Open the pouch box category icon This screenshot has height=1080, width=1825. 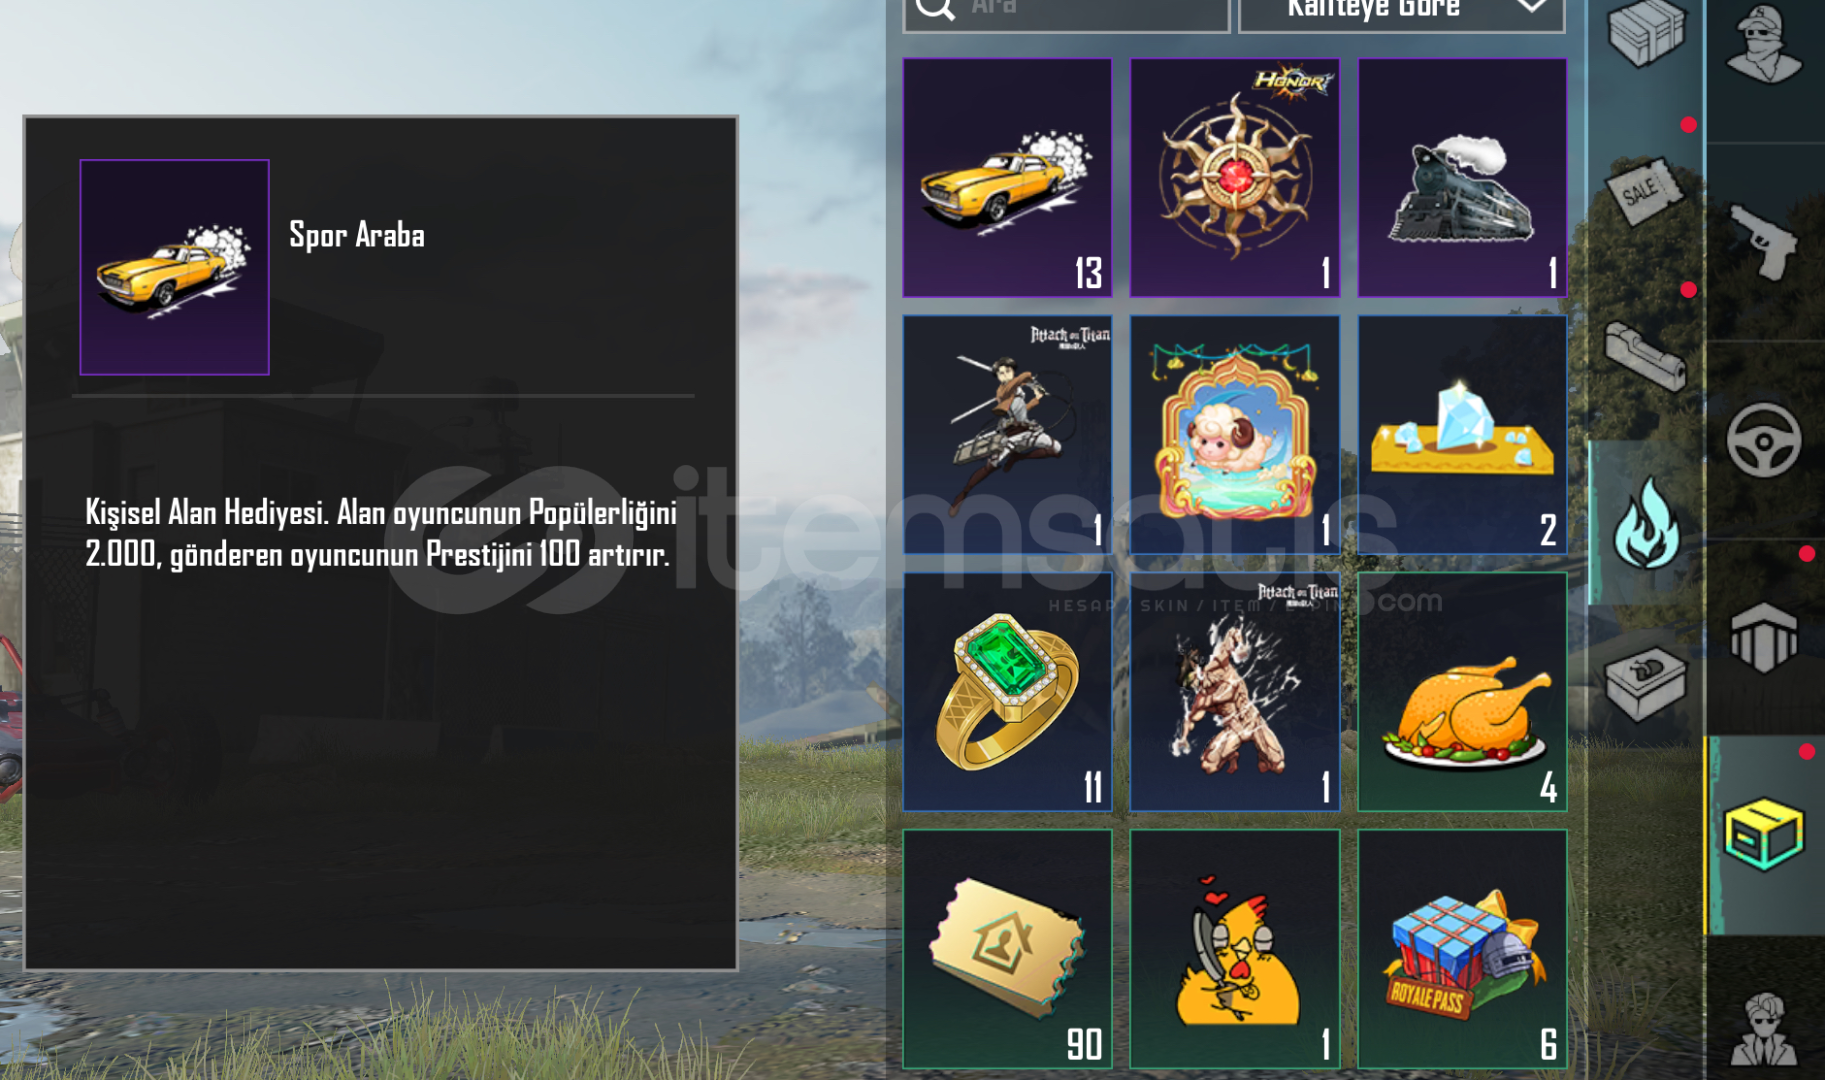coord(1645,685)
